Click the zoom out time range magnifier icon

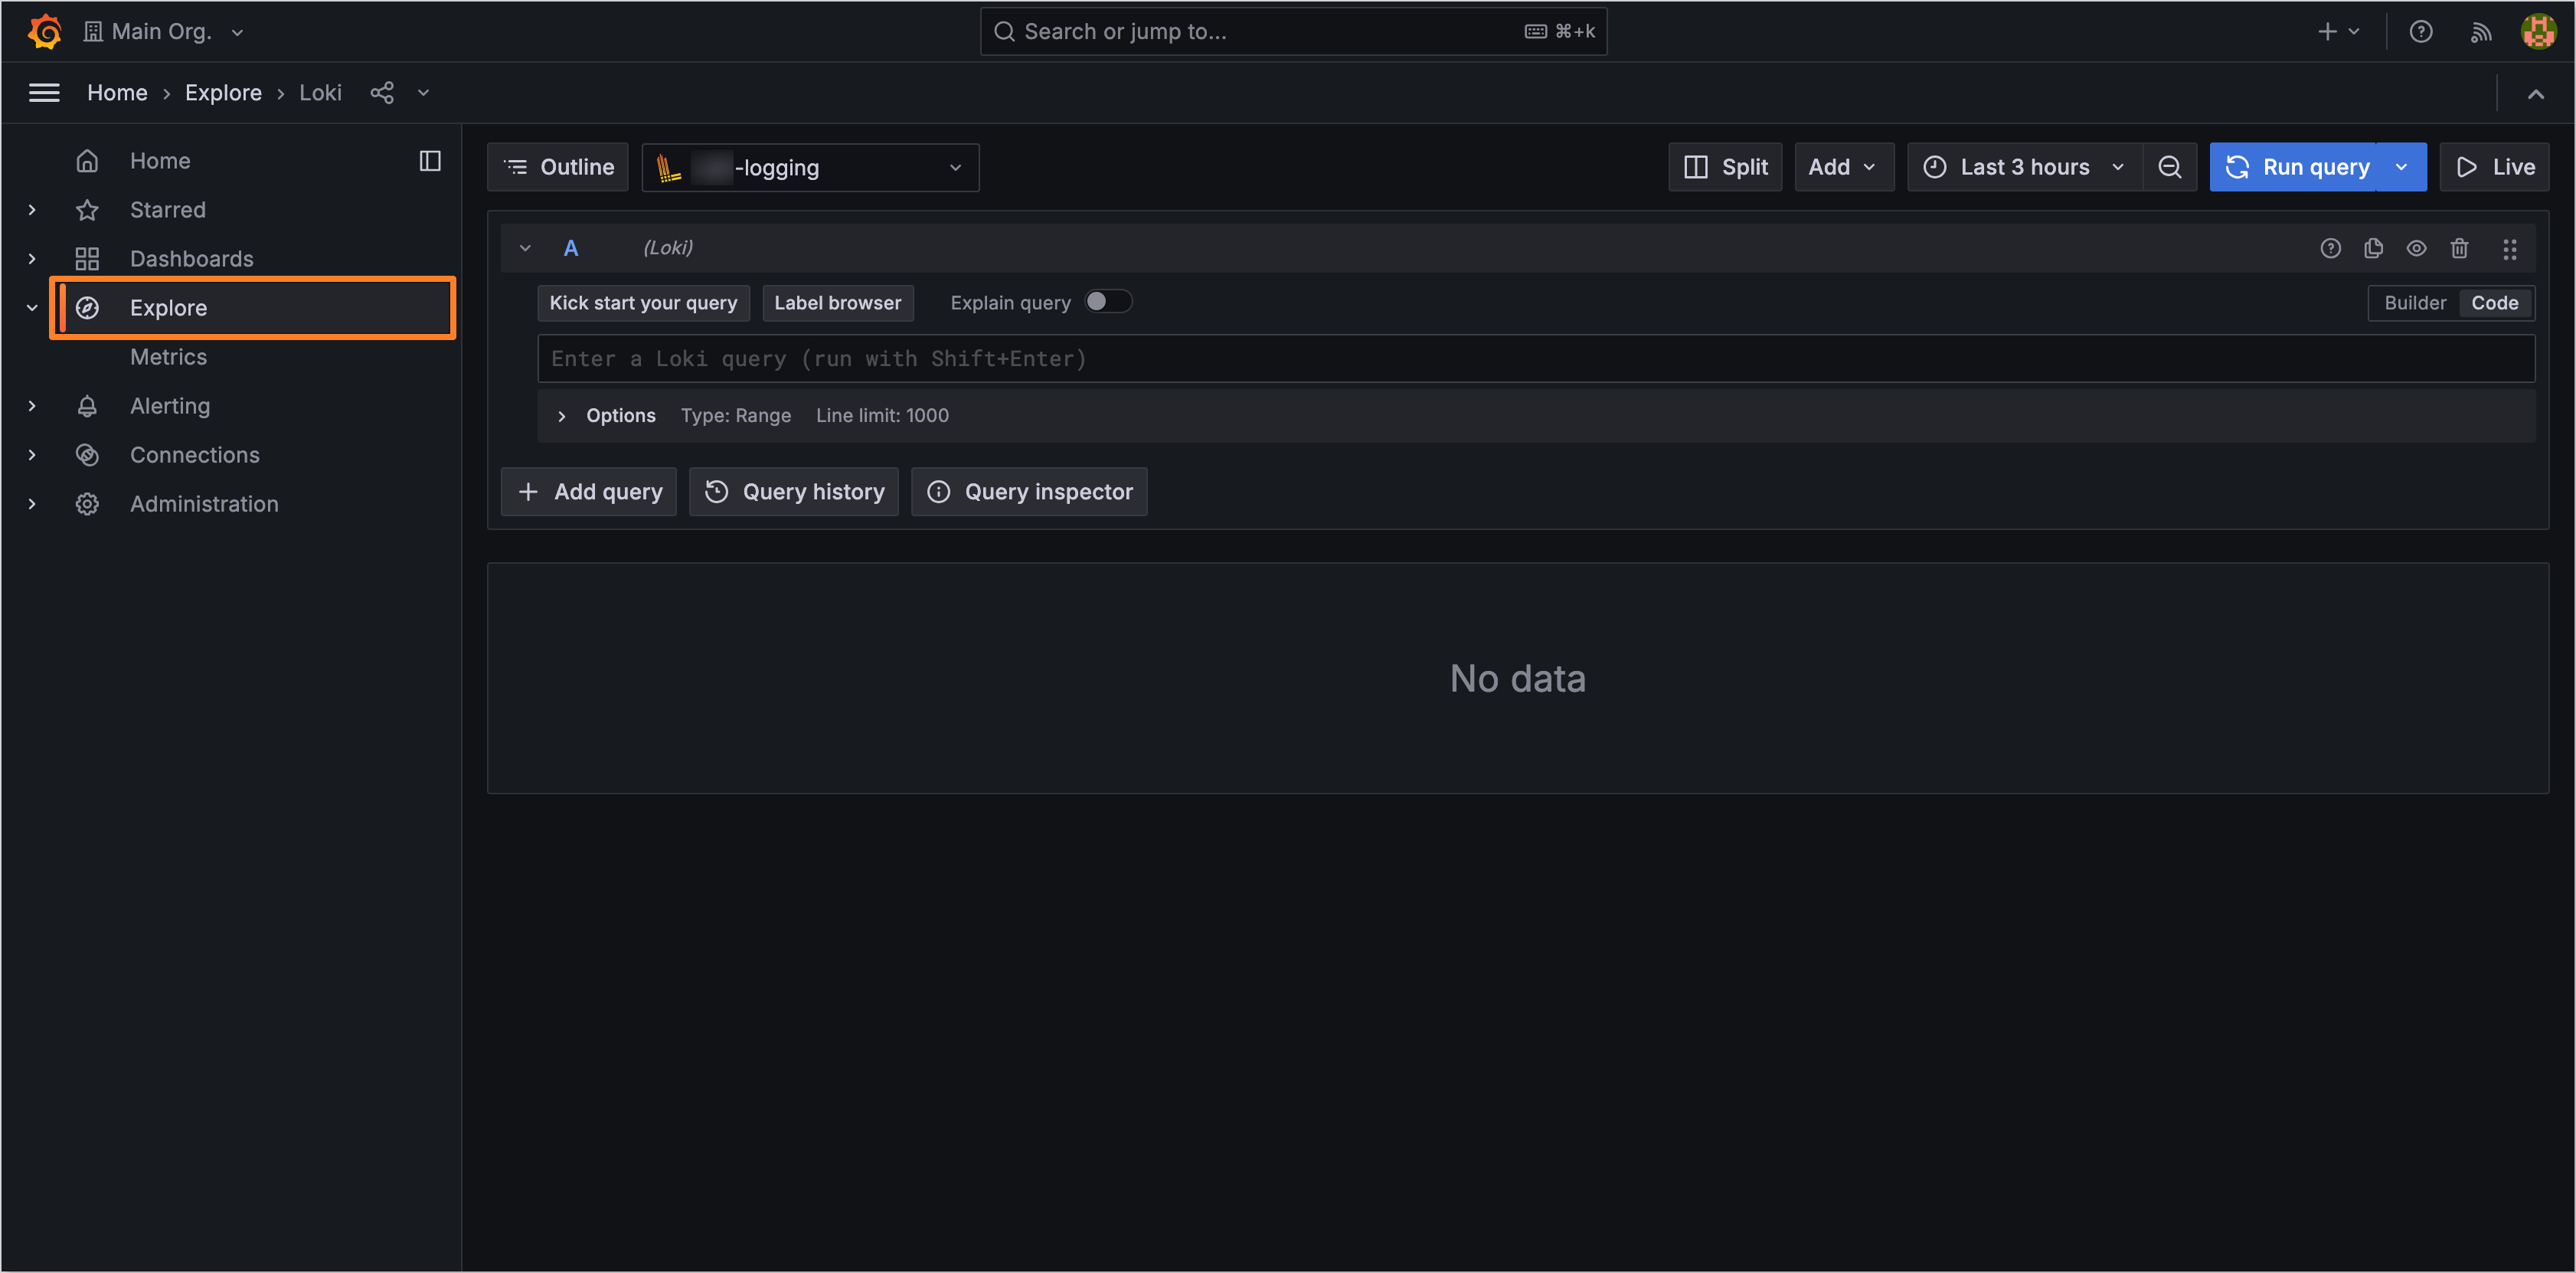pyautogui.click(x=2169, y=167)
